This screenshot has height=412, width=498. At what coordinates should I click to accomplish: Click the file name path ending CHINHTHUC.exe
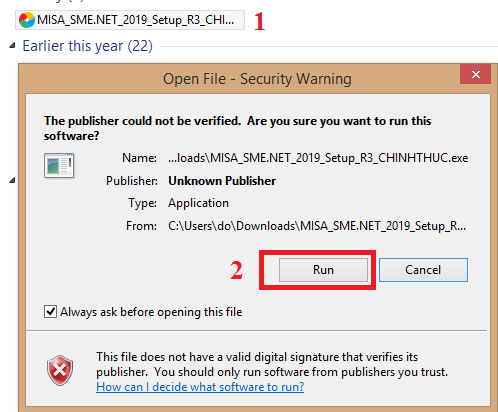[x=318, y=158]
